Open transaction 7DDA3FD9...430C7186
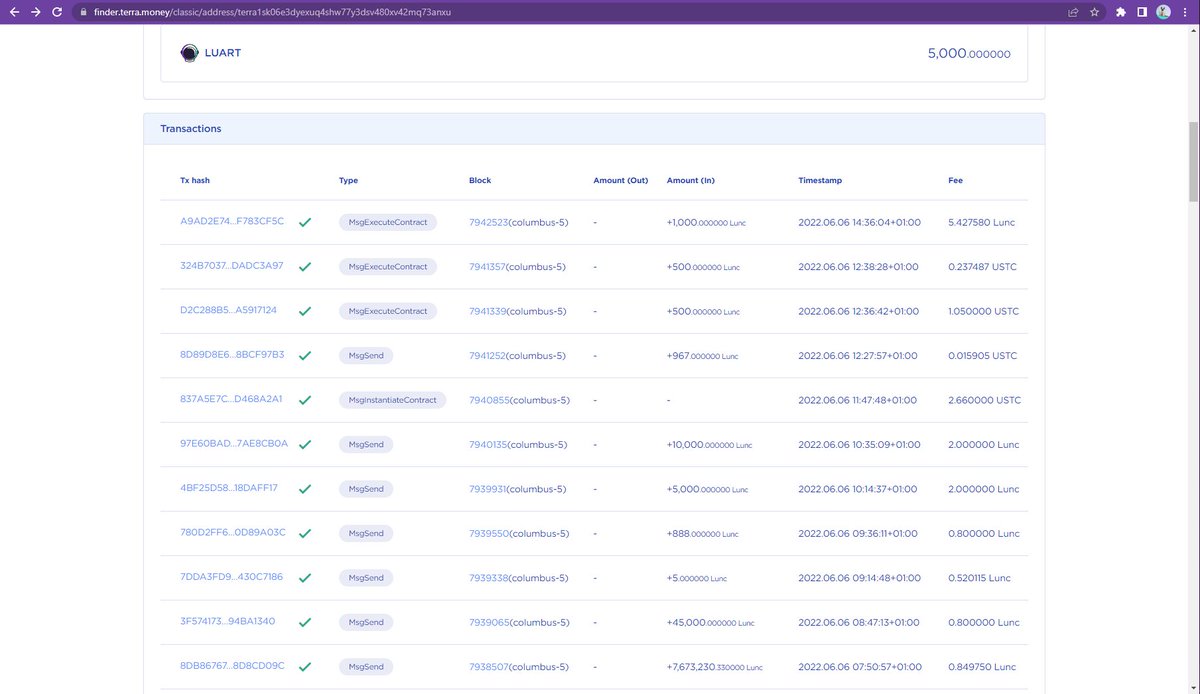1200x694 pixels. click(231, 577)
